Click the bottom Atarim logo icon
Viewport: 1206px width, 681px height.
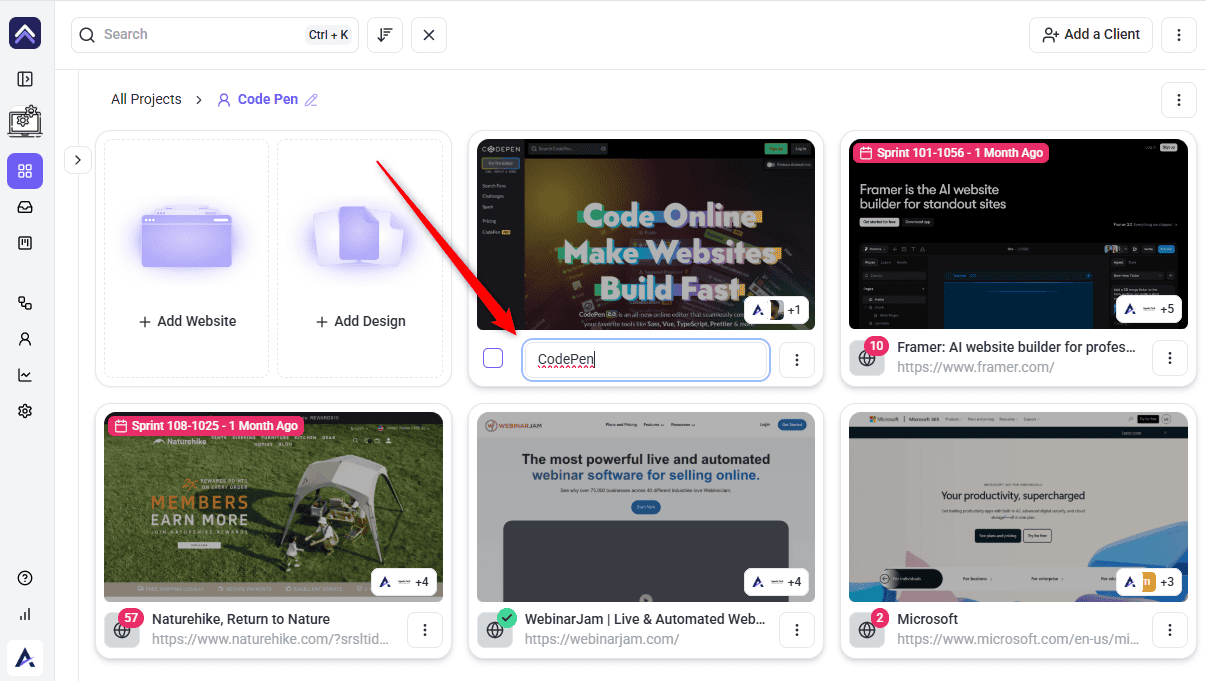pos(25,657)
